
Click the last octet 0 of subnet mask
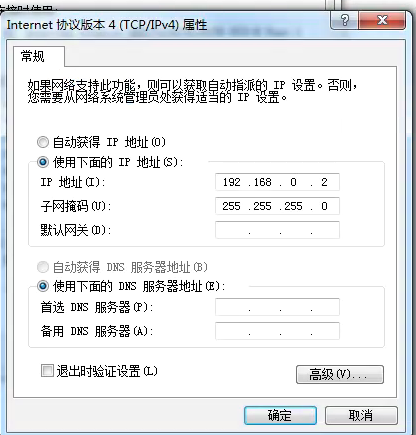coord(324,206)
